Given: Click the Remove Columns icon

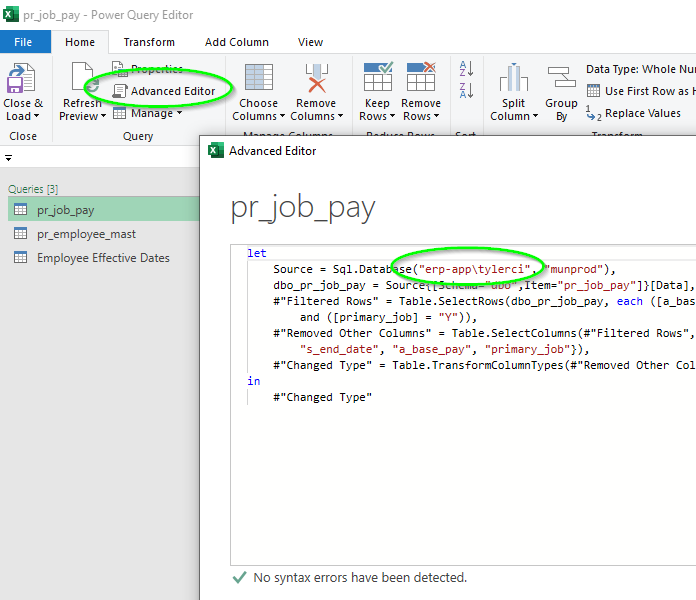Looking at the screenshot, I should tap(316, 78).
